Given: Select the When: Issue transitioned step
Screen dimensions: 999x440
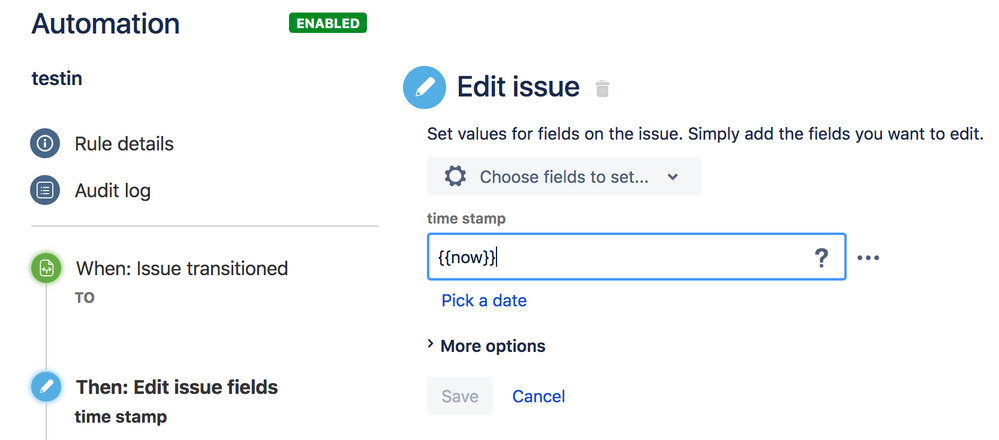Looking at the screenshot, I should point(182,268).
